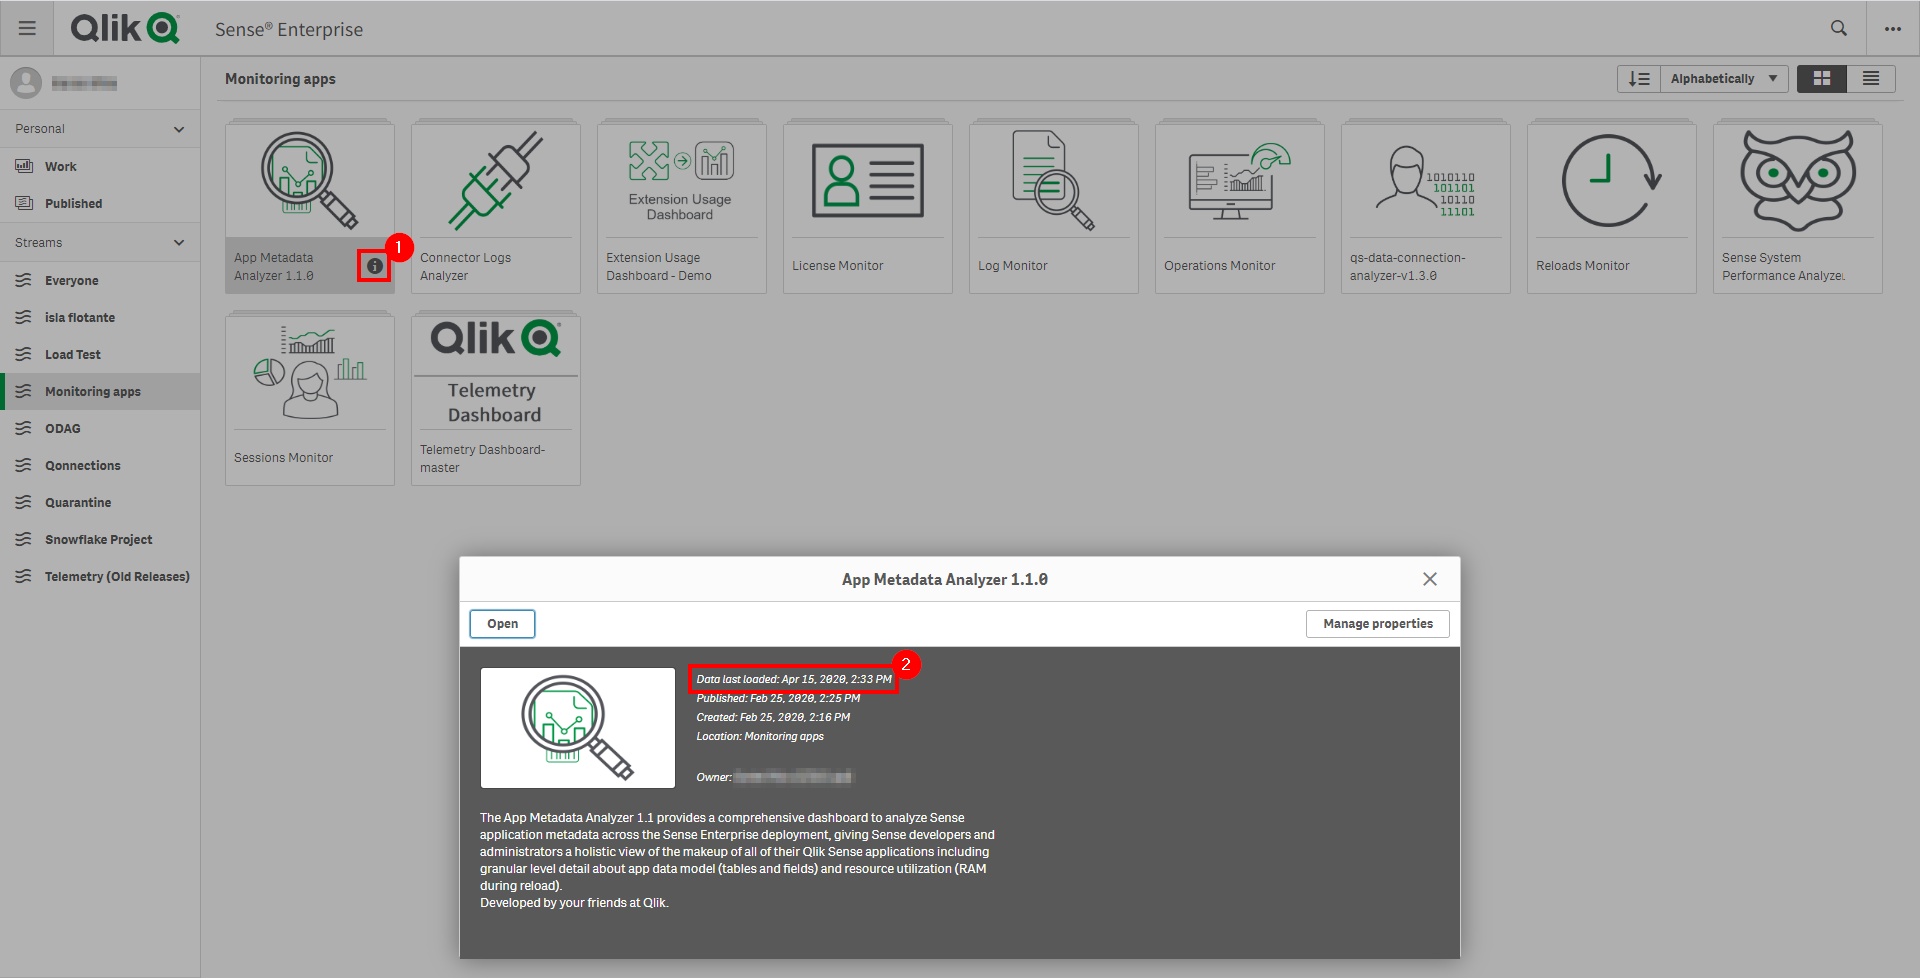Click the 'Published: Feb 25, 2020' text
The image size is (1920, 978).
pyautogui.click(x=778, y=698)
